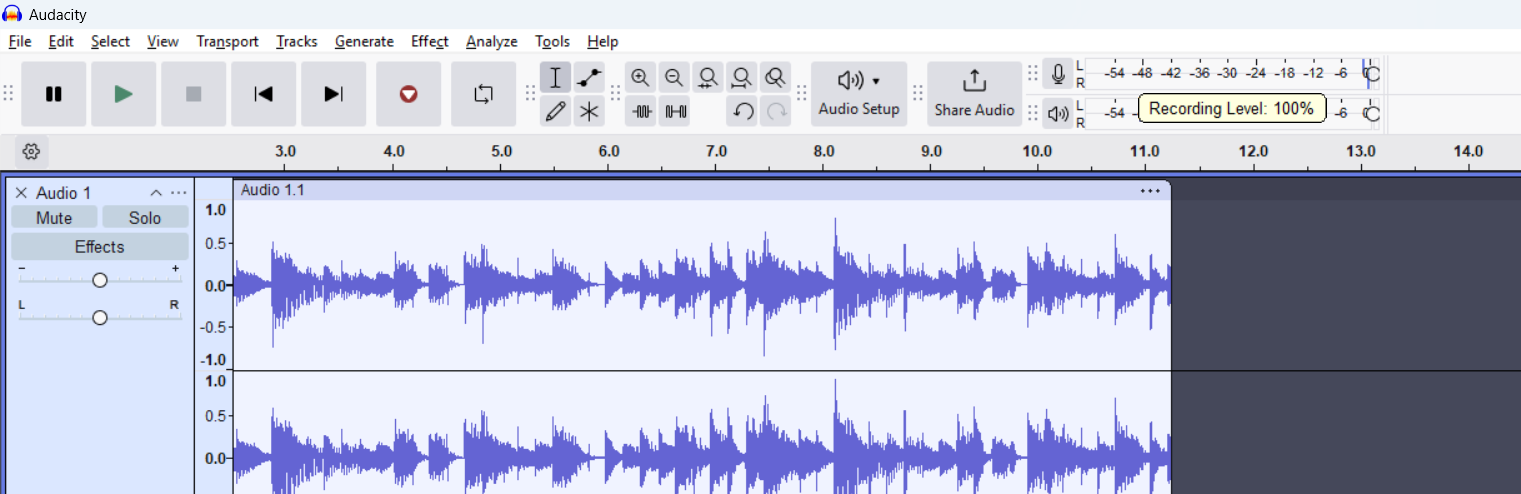The height and width of the screenshot is (494, 1521).
Task: Collapse the Audio 1 track
Action: [156, 193]
